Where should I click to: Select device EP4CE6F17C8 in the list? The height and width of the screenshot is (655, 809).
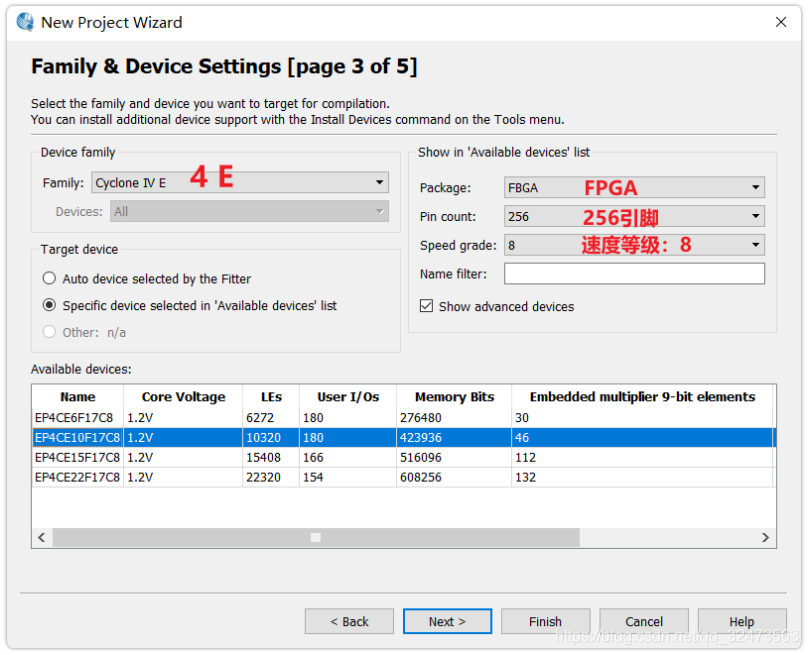74,418
